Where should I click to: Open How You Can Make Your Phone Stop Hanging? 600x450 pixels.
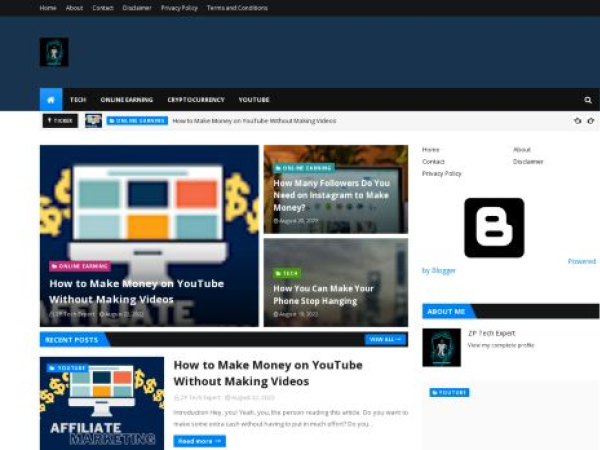[323, 294]
